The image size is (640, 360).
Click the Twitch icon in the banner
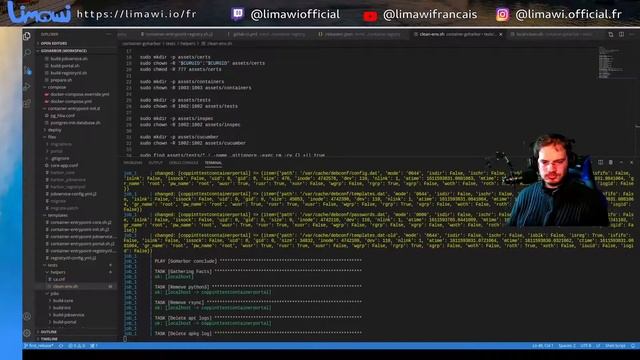[238, 14]
